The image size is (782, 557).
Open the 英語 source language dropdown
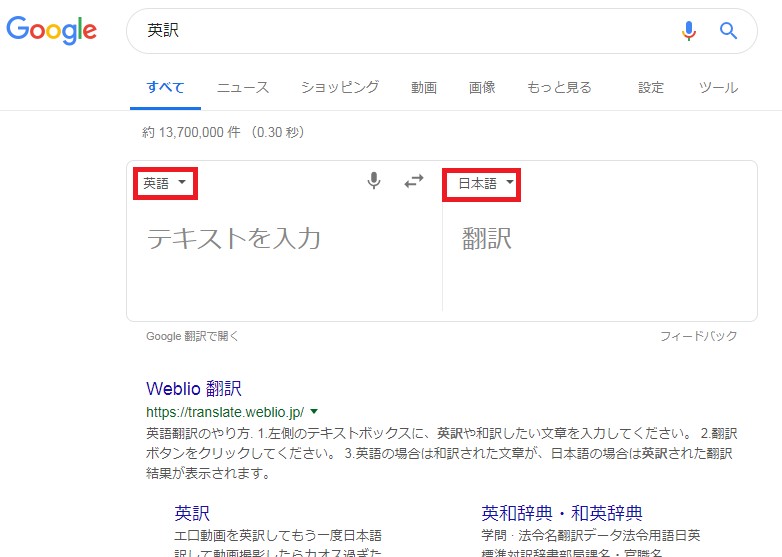pos(165,183)
